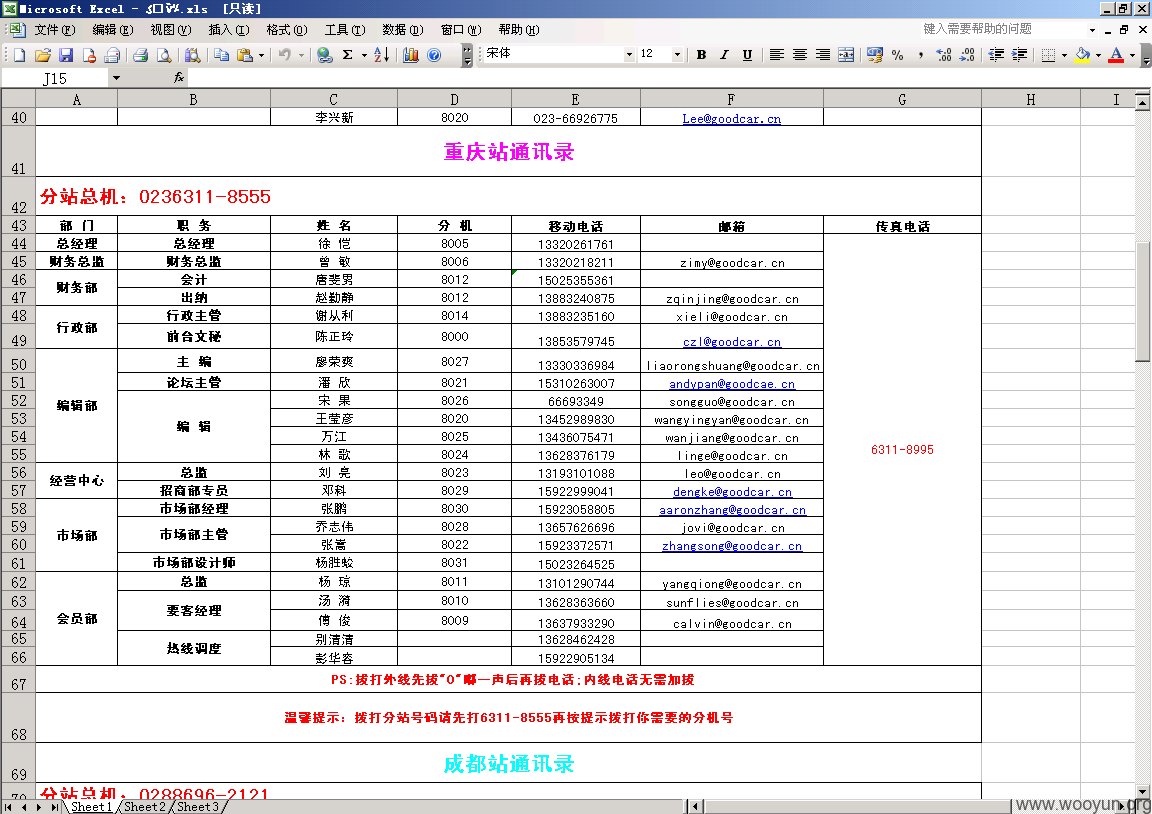Toggle Bold formatting

click(x=702, y=54)
